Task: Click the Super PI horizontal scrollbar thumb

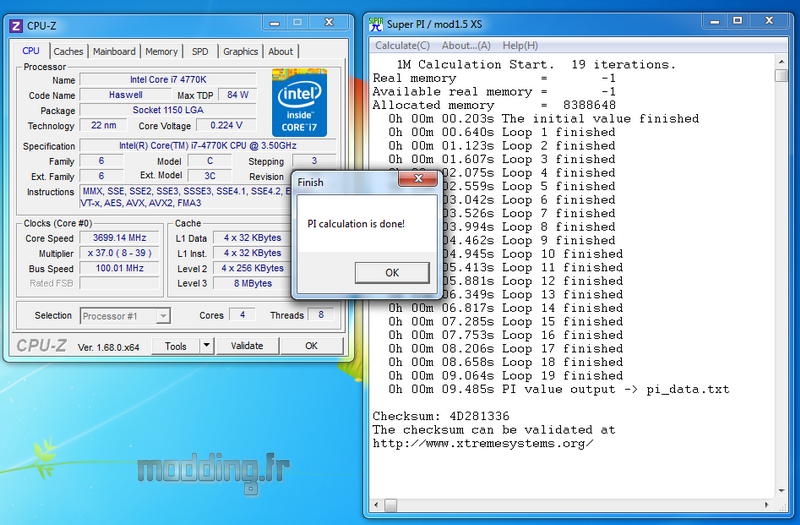Action: 390,505
